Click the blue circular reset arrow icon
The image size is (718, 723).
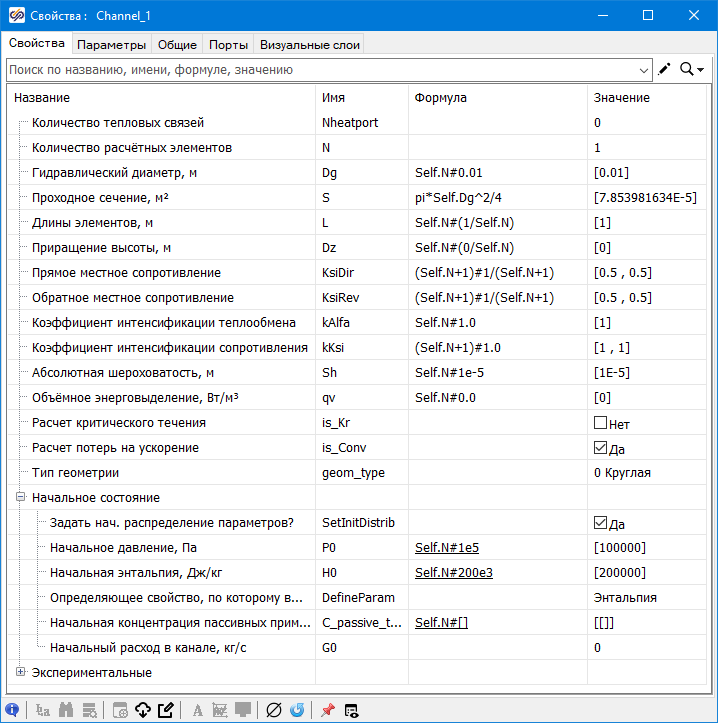[x=297, y=710]
